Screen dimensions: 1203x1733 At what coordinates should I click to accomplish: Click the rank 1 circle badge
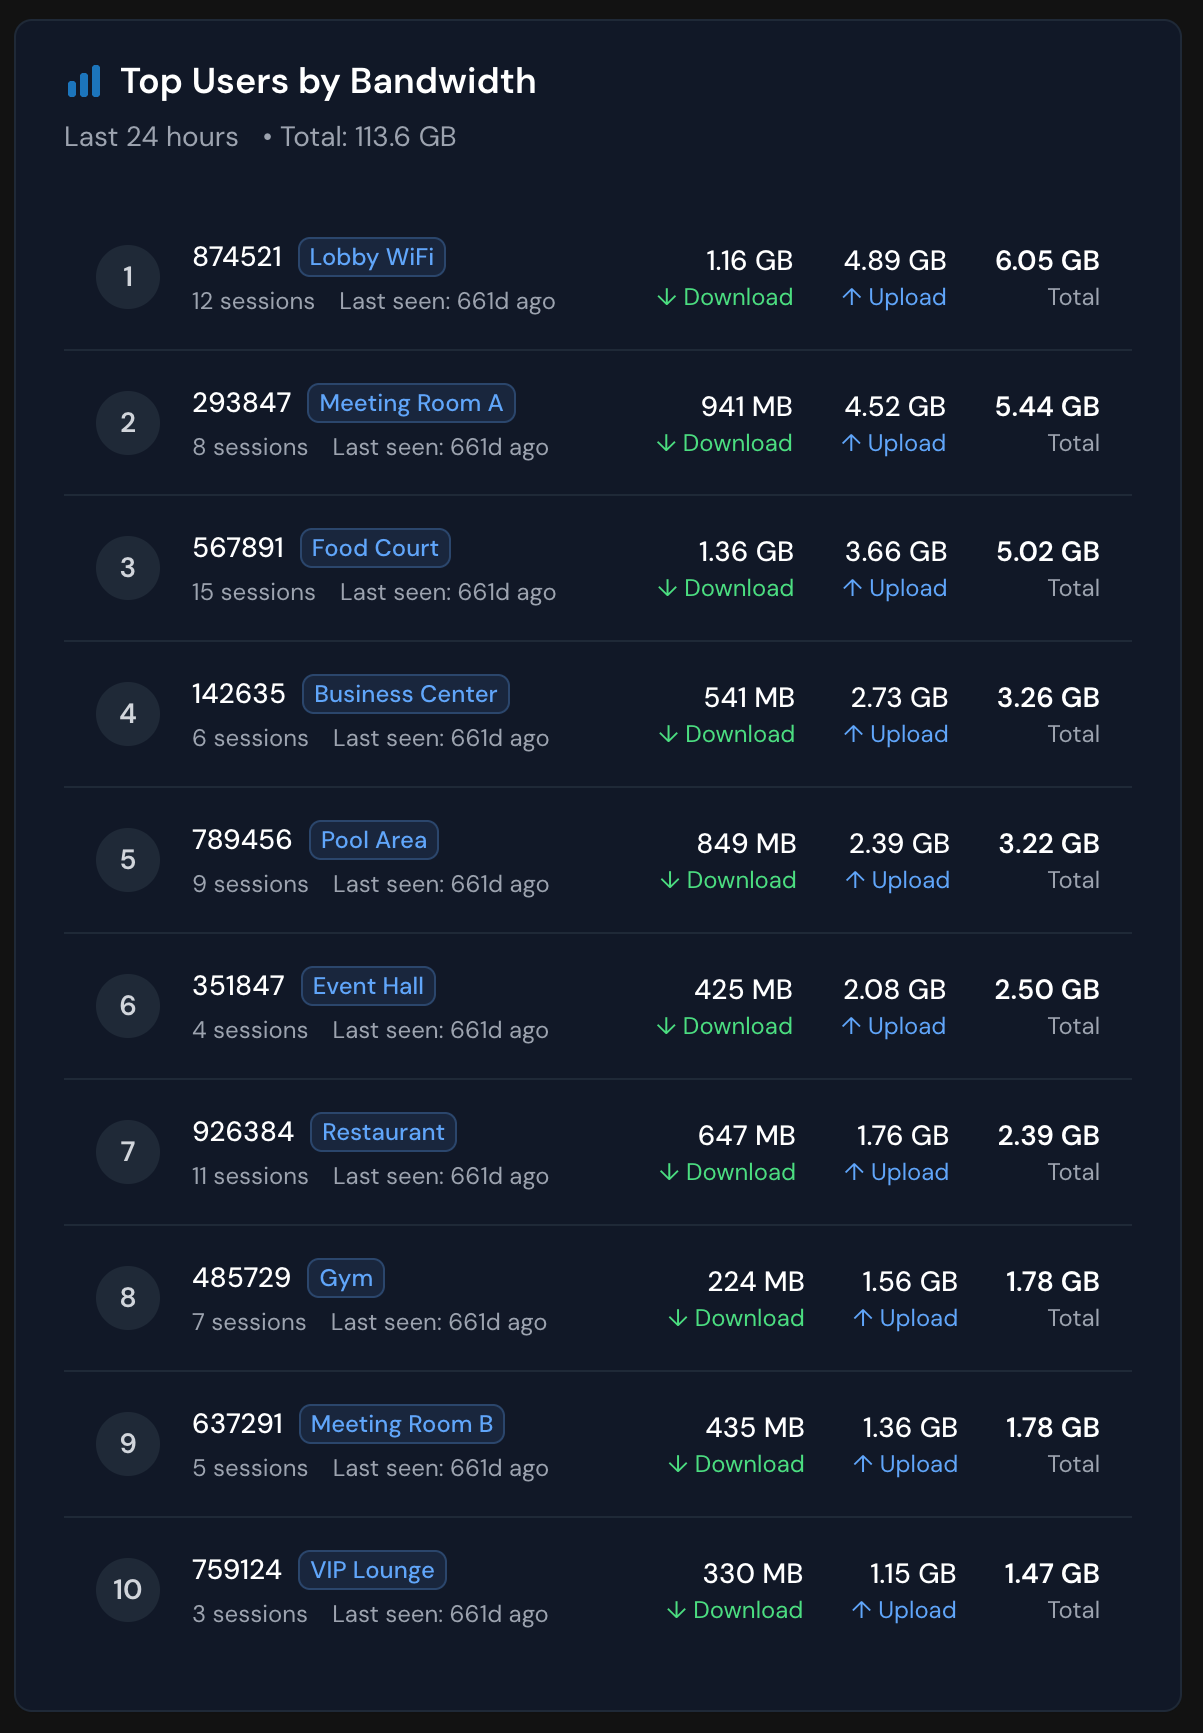128,277
